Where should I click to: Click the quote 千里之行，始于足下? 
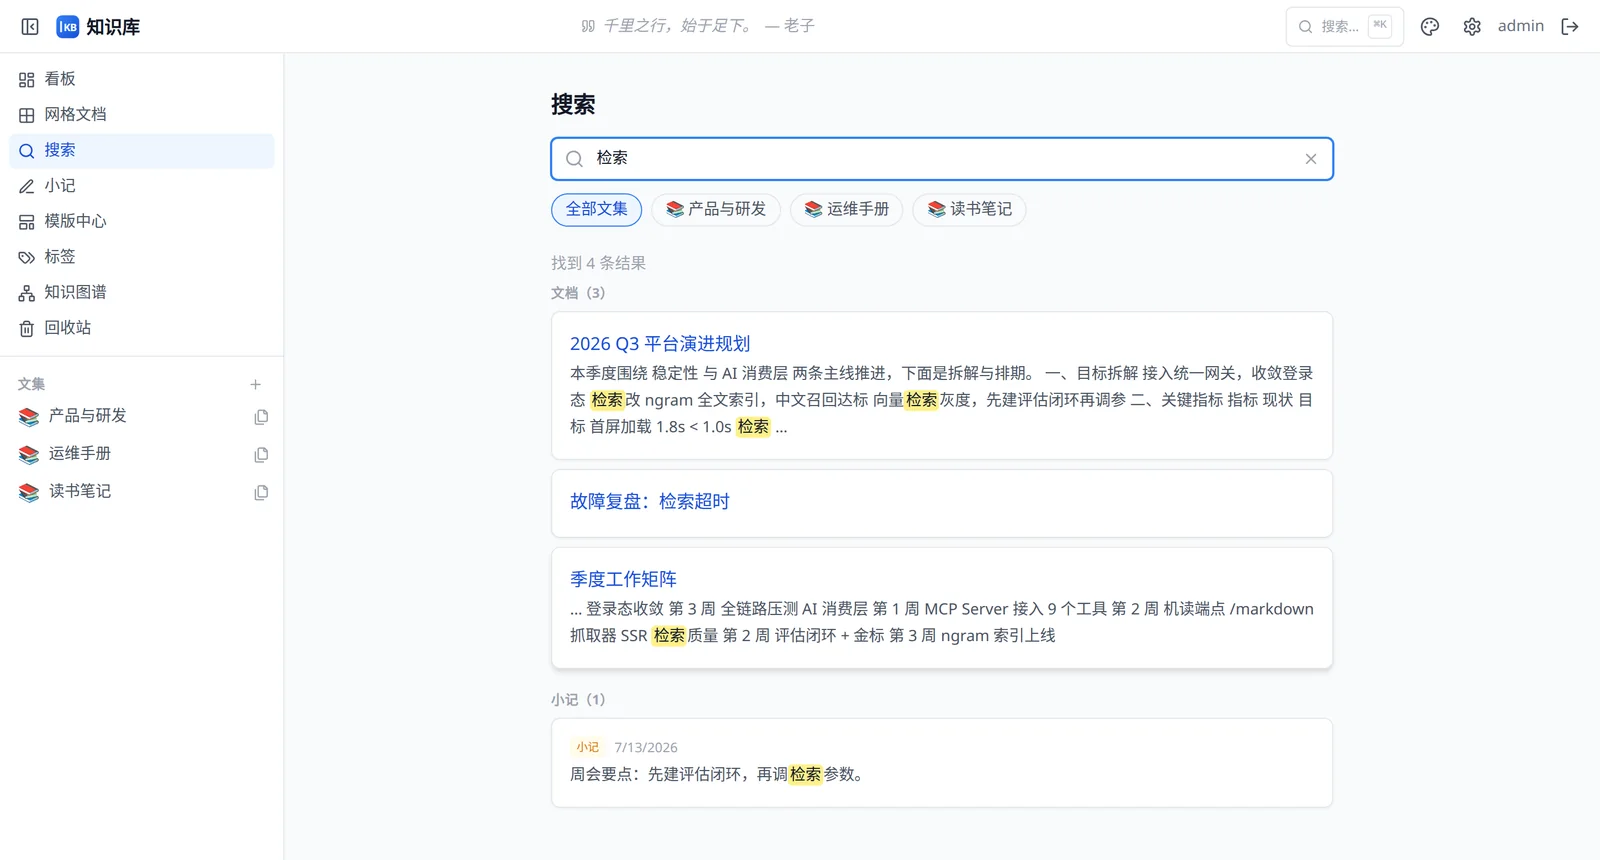click(678, 26)
